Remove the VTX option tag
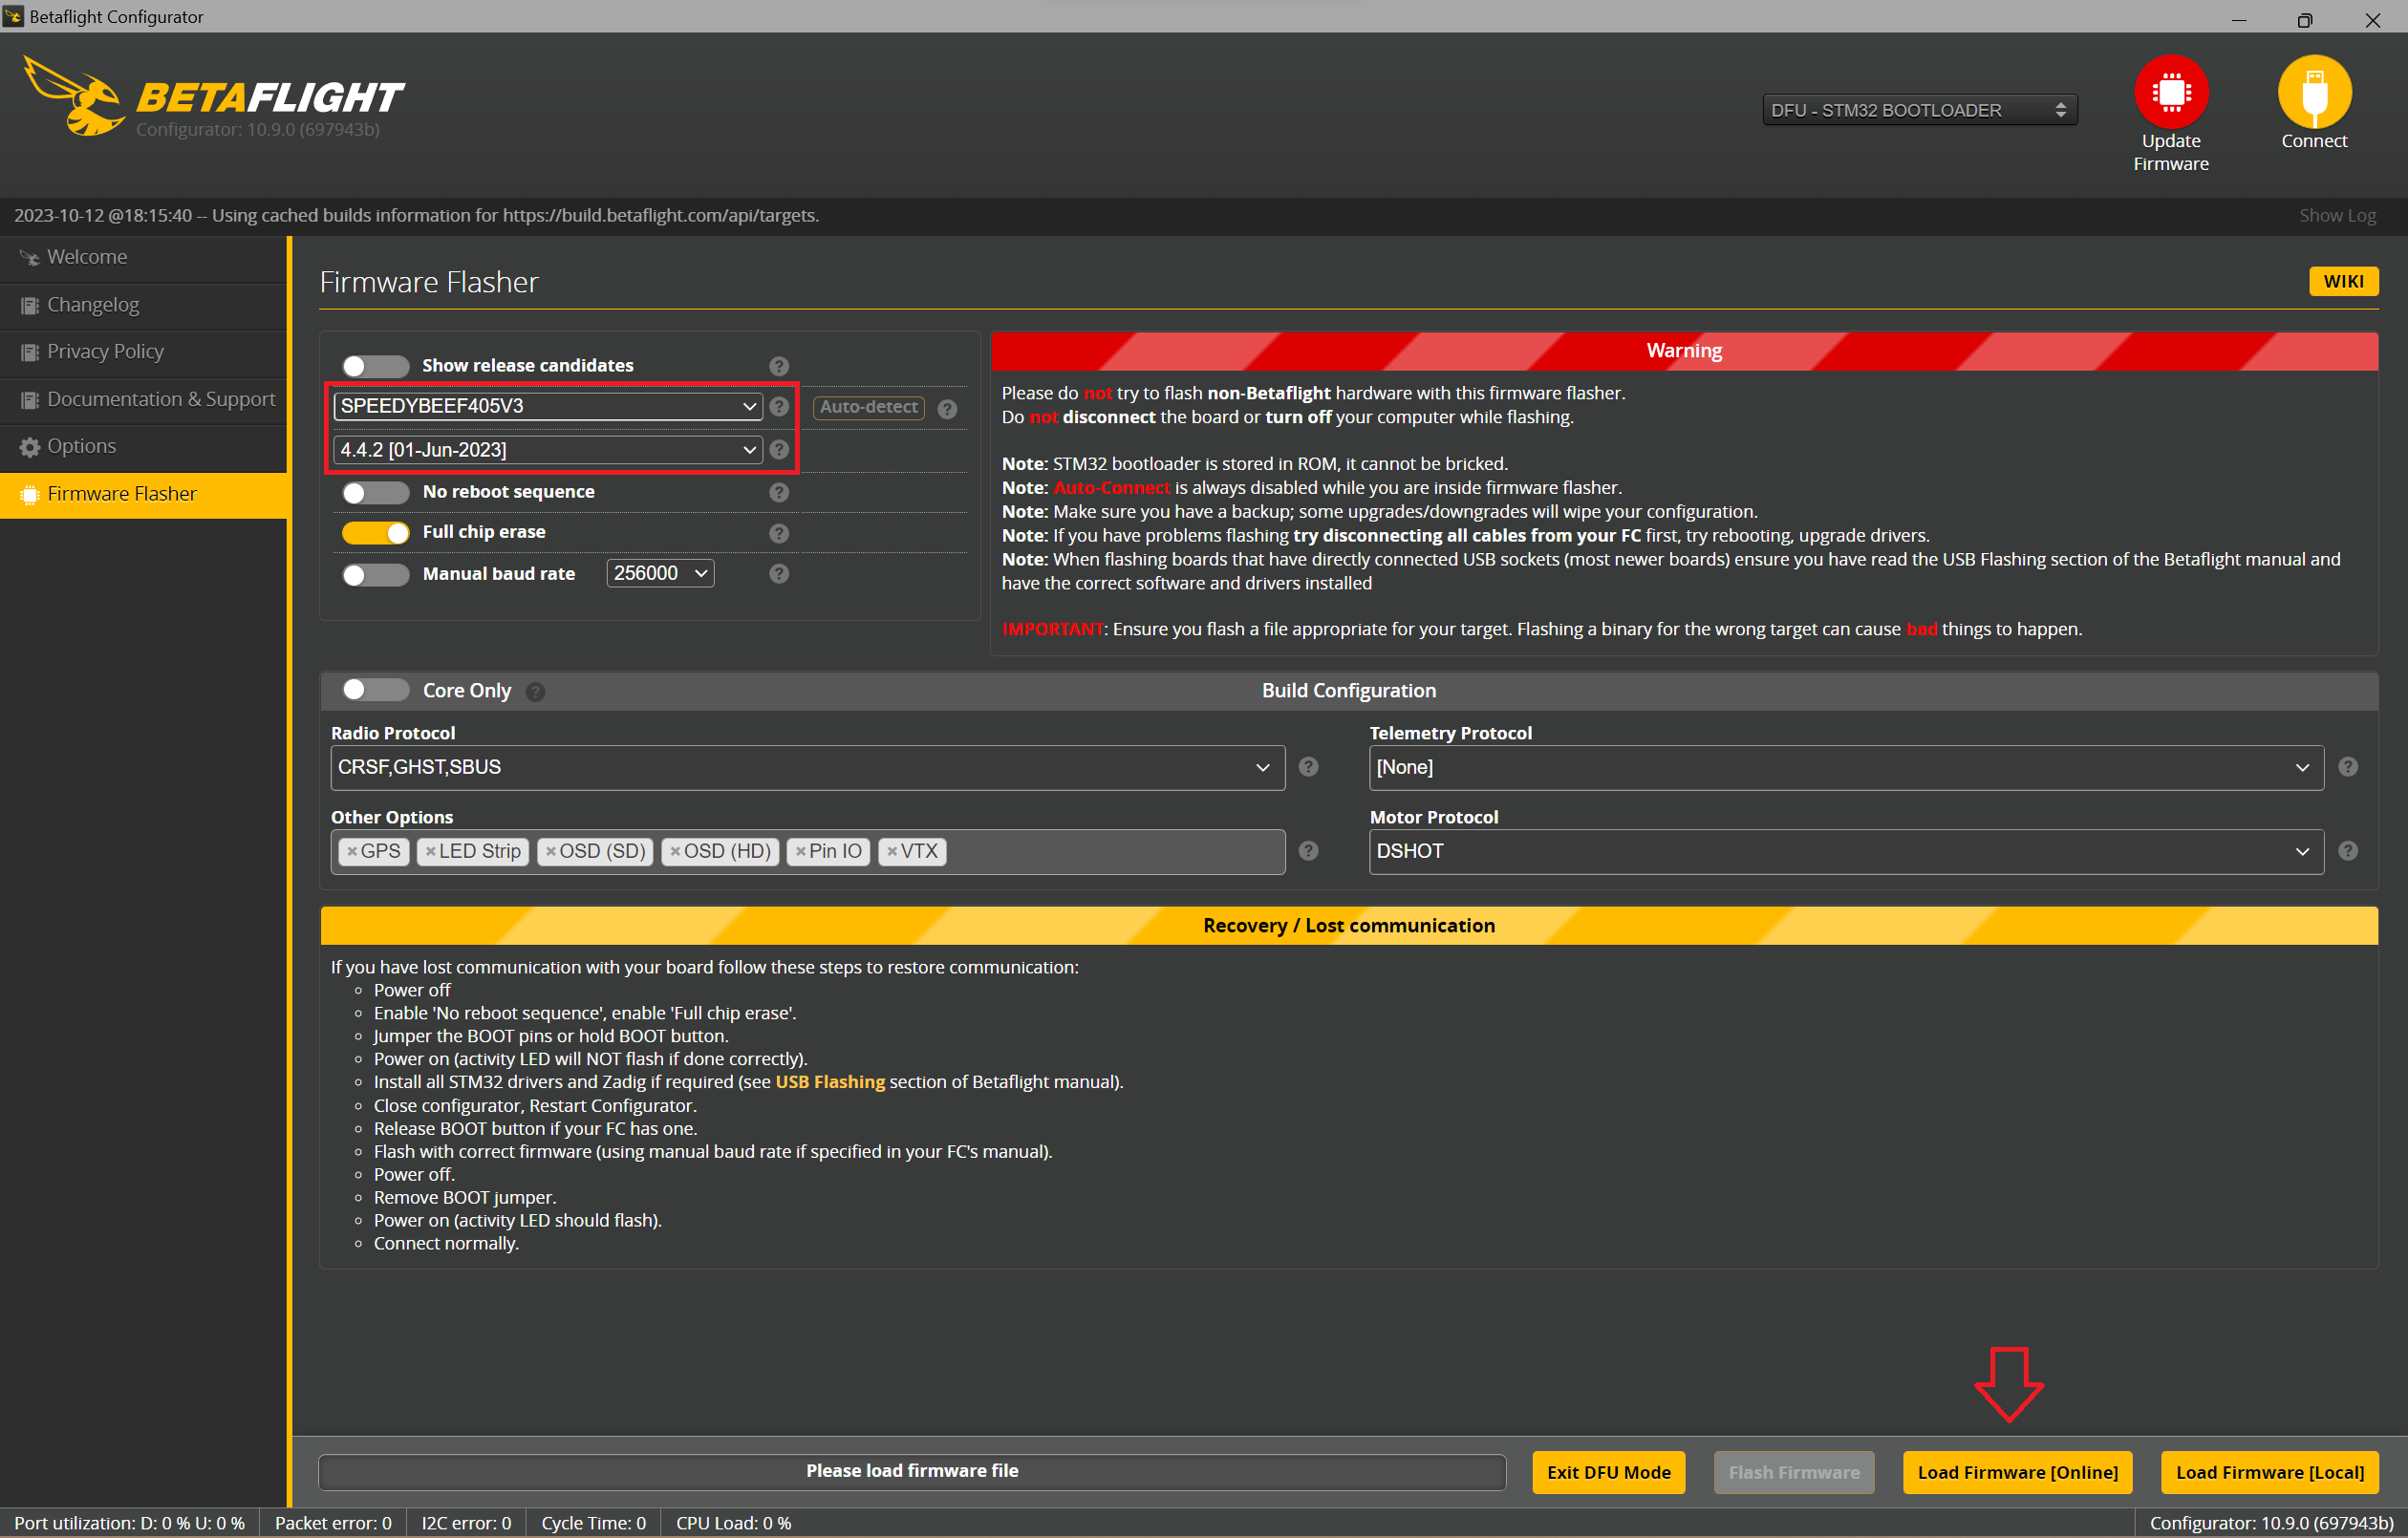 point(892,852)
